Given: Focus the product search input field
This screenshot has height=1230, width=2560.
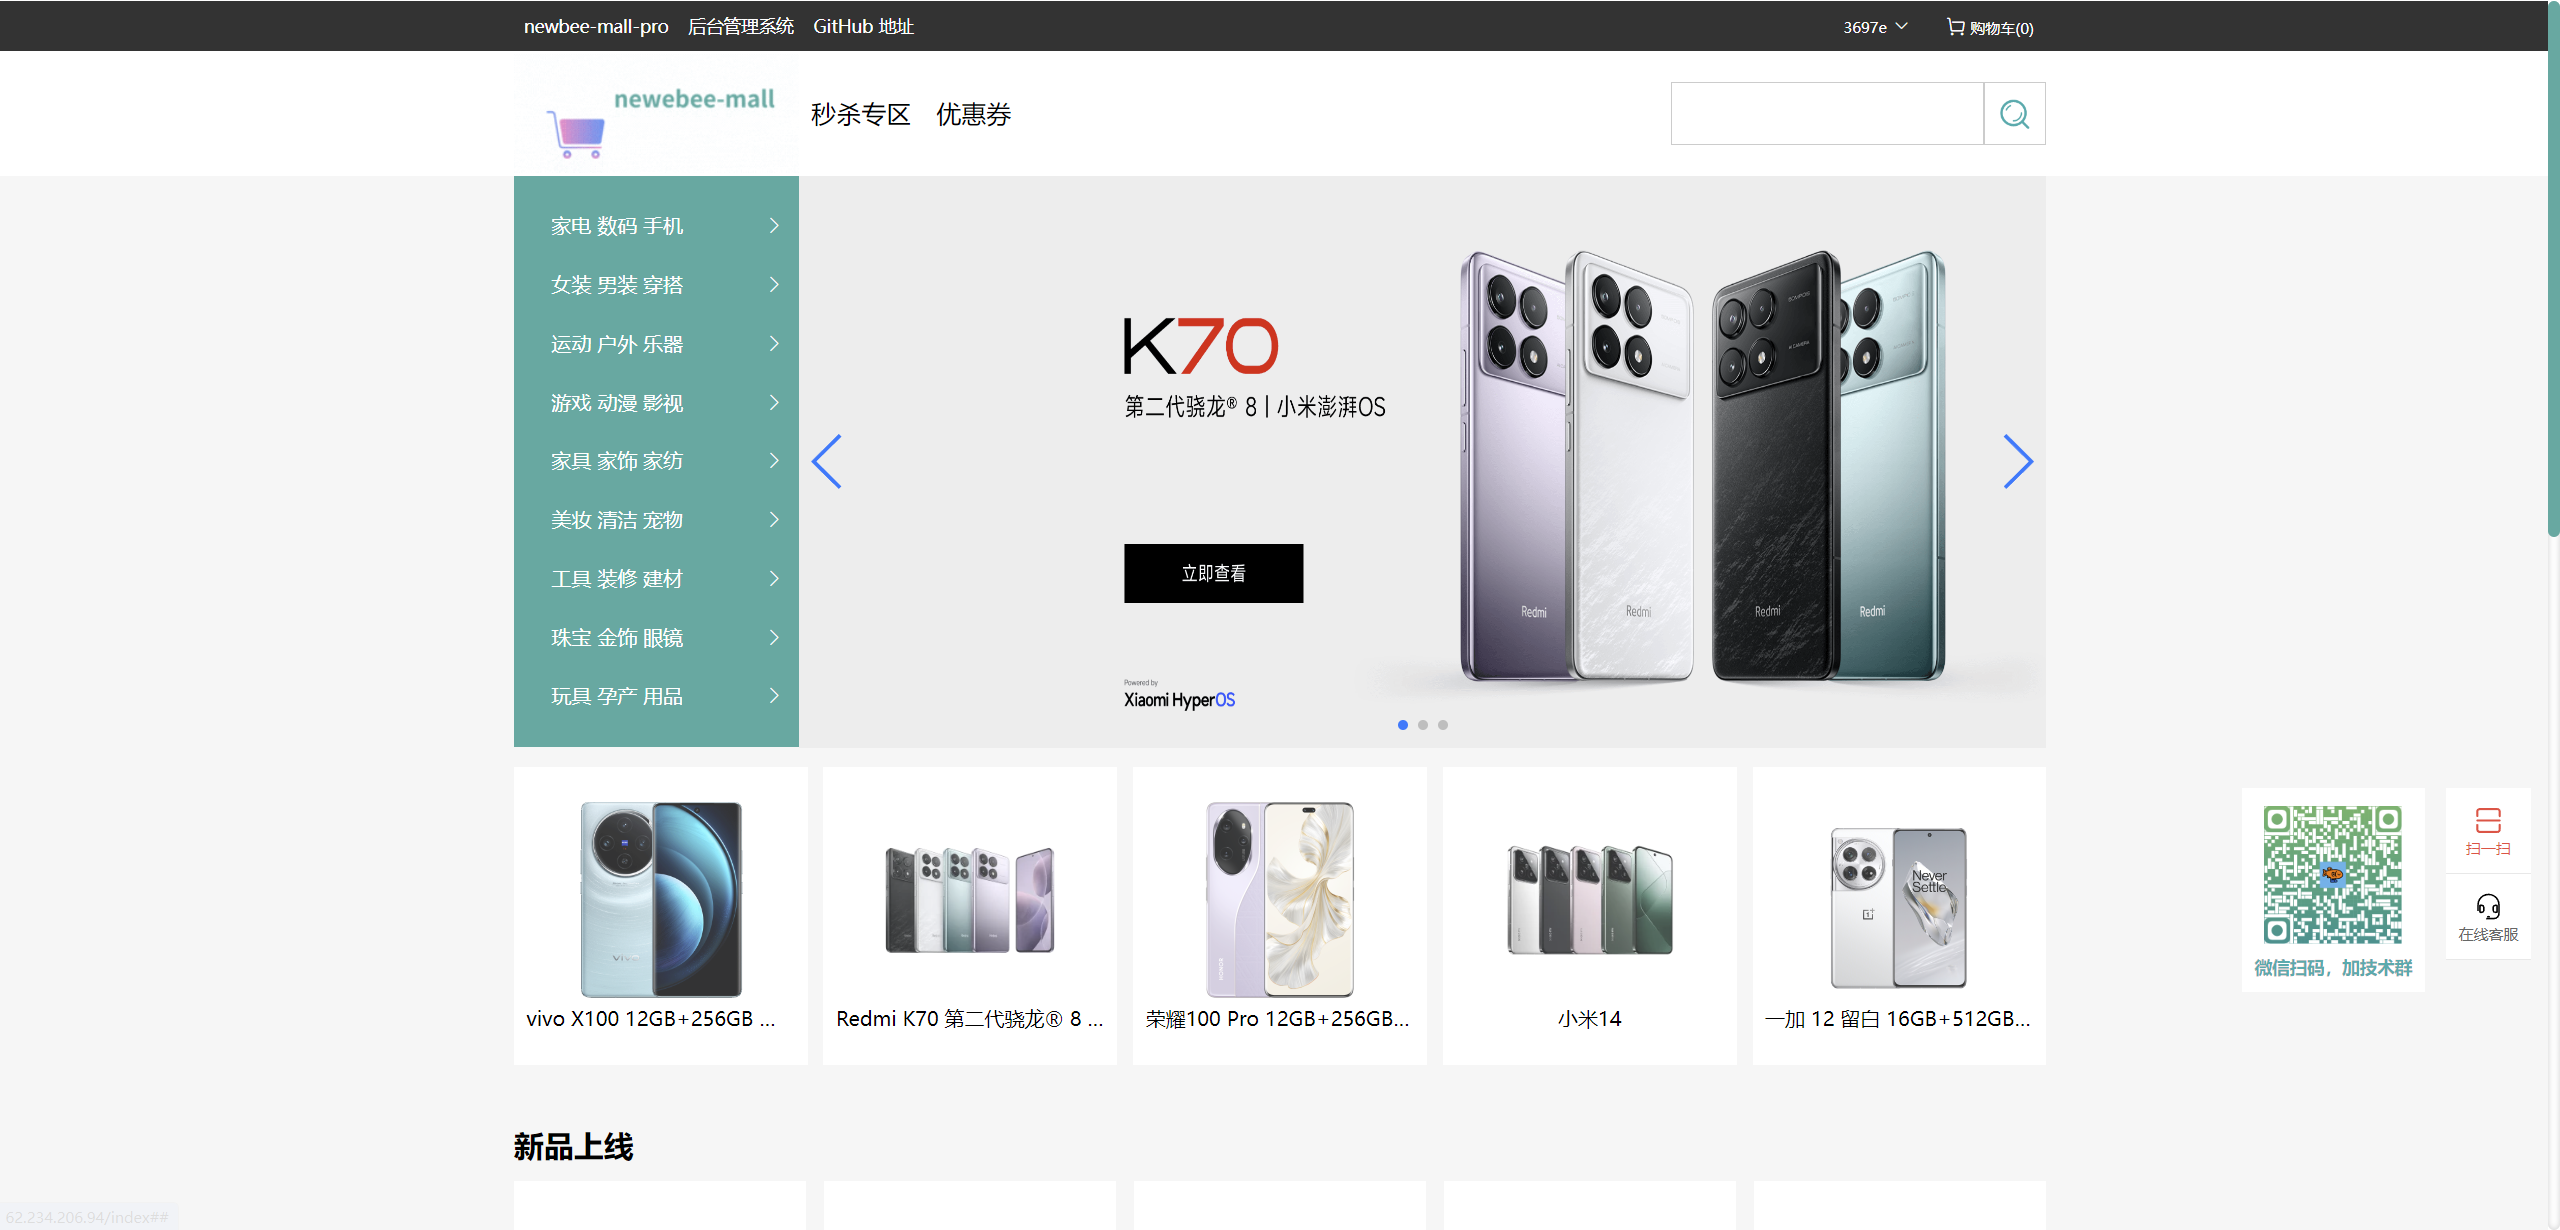Looking at the screenshot, I should tap(1826, 114).
